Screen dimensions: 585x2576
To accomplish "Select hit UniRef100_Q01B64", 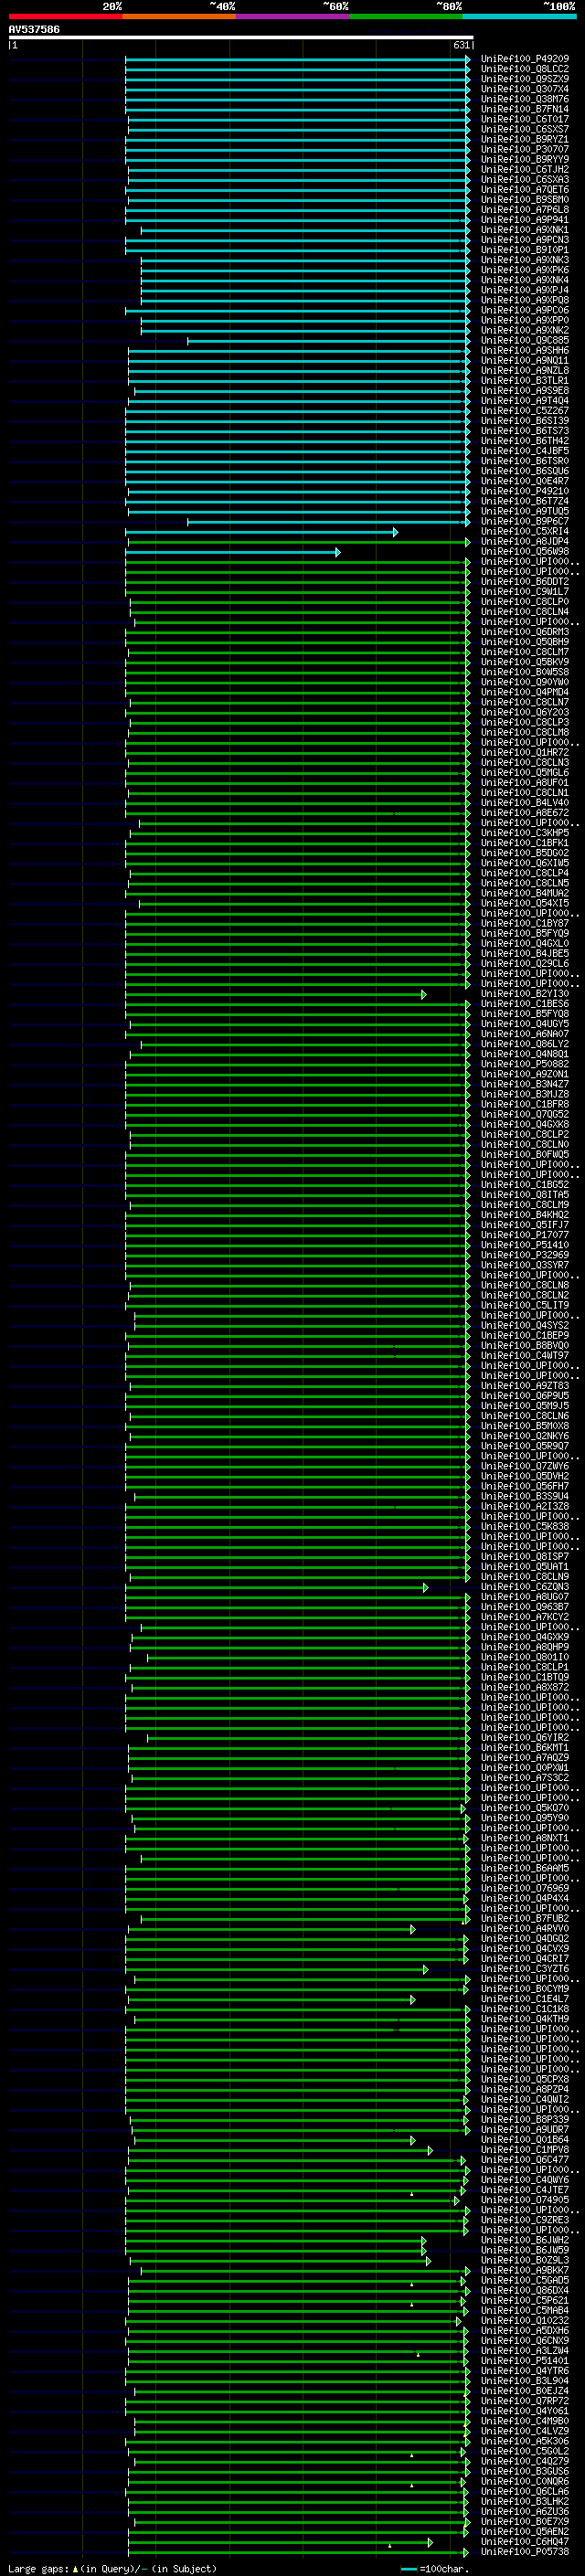I will (525, 2139).
